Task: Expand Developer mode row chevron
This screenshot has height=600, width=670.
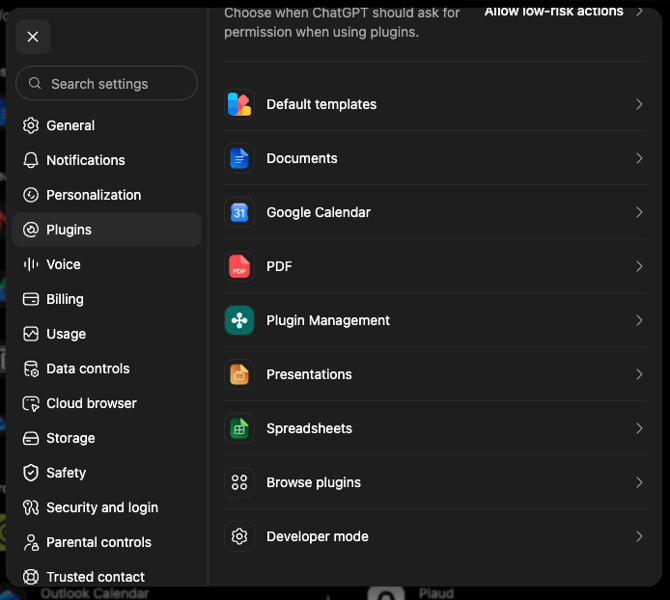Action: pos(639,536)
